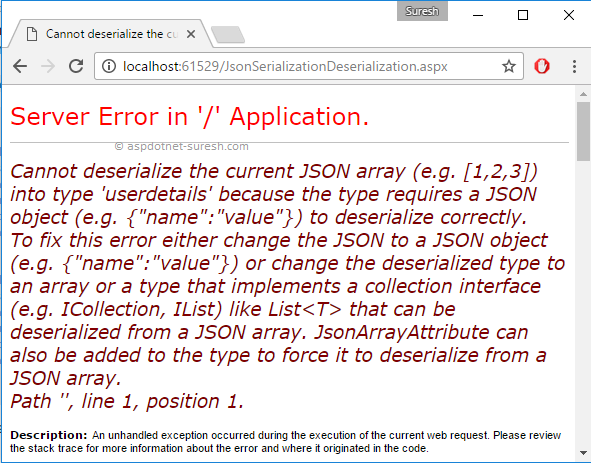Click the scrollbar down arrow

(583, 453)
